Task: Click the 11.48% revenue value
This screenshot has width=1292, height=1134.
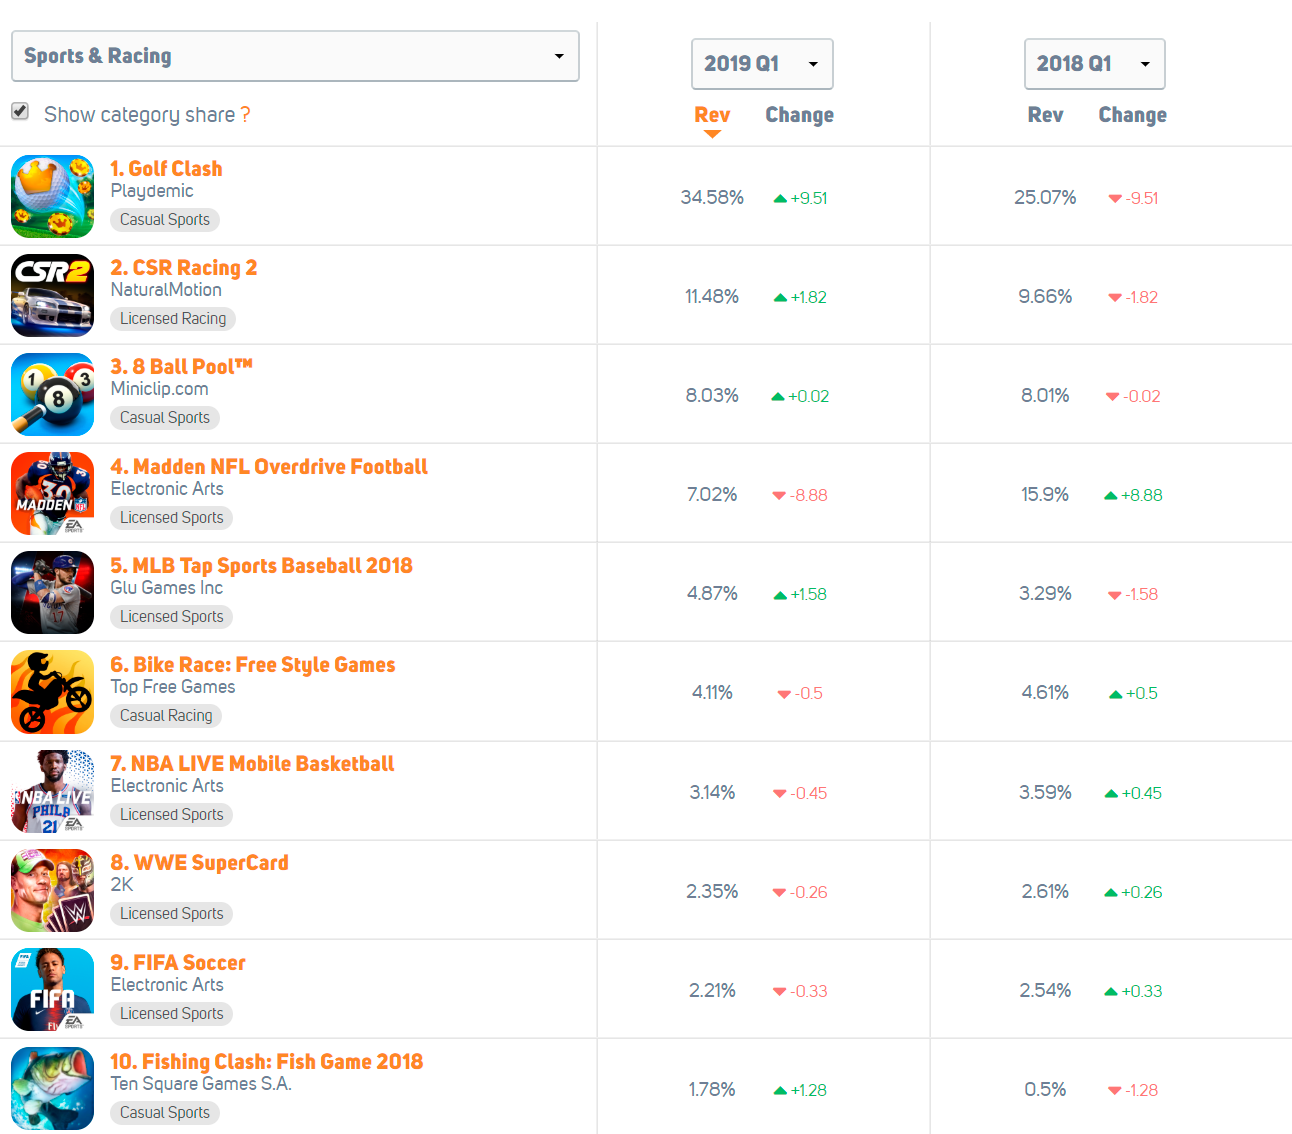Action: (x=712, y=297)
